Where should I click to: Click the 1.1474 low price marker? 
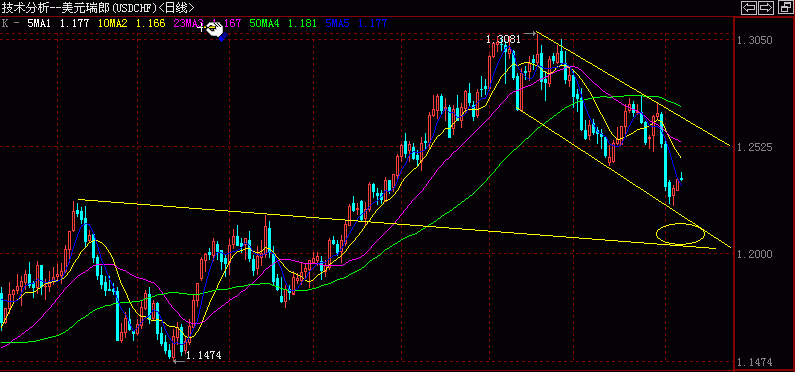(x=204, y=355)
